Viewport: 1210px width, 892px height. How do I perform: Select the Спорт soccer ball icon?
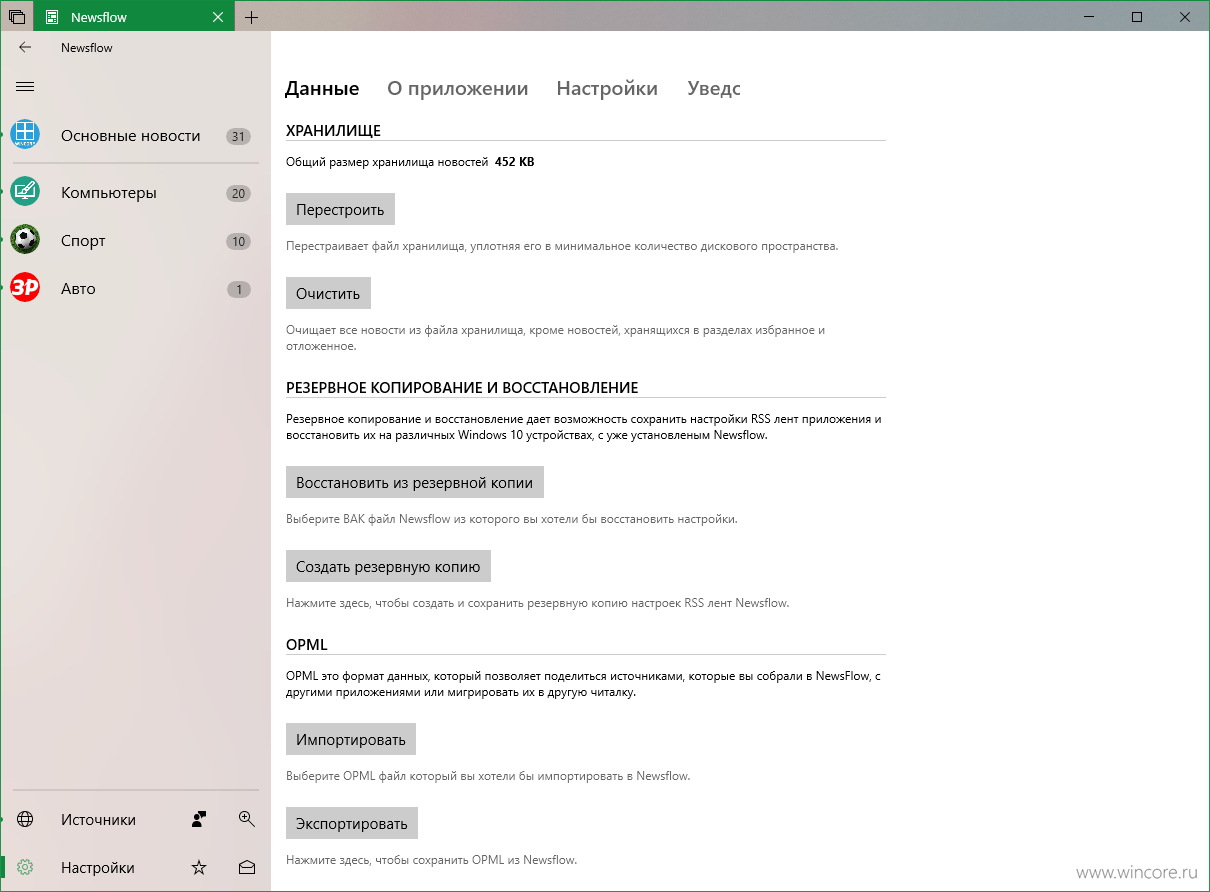[25, 240]
